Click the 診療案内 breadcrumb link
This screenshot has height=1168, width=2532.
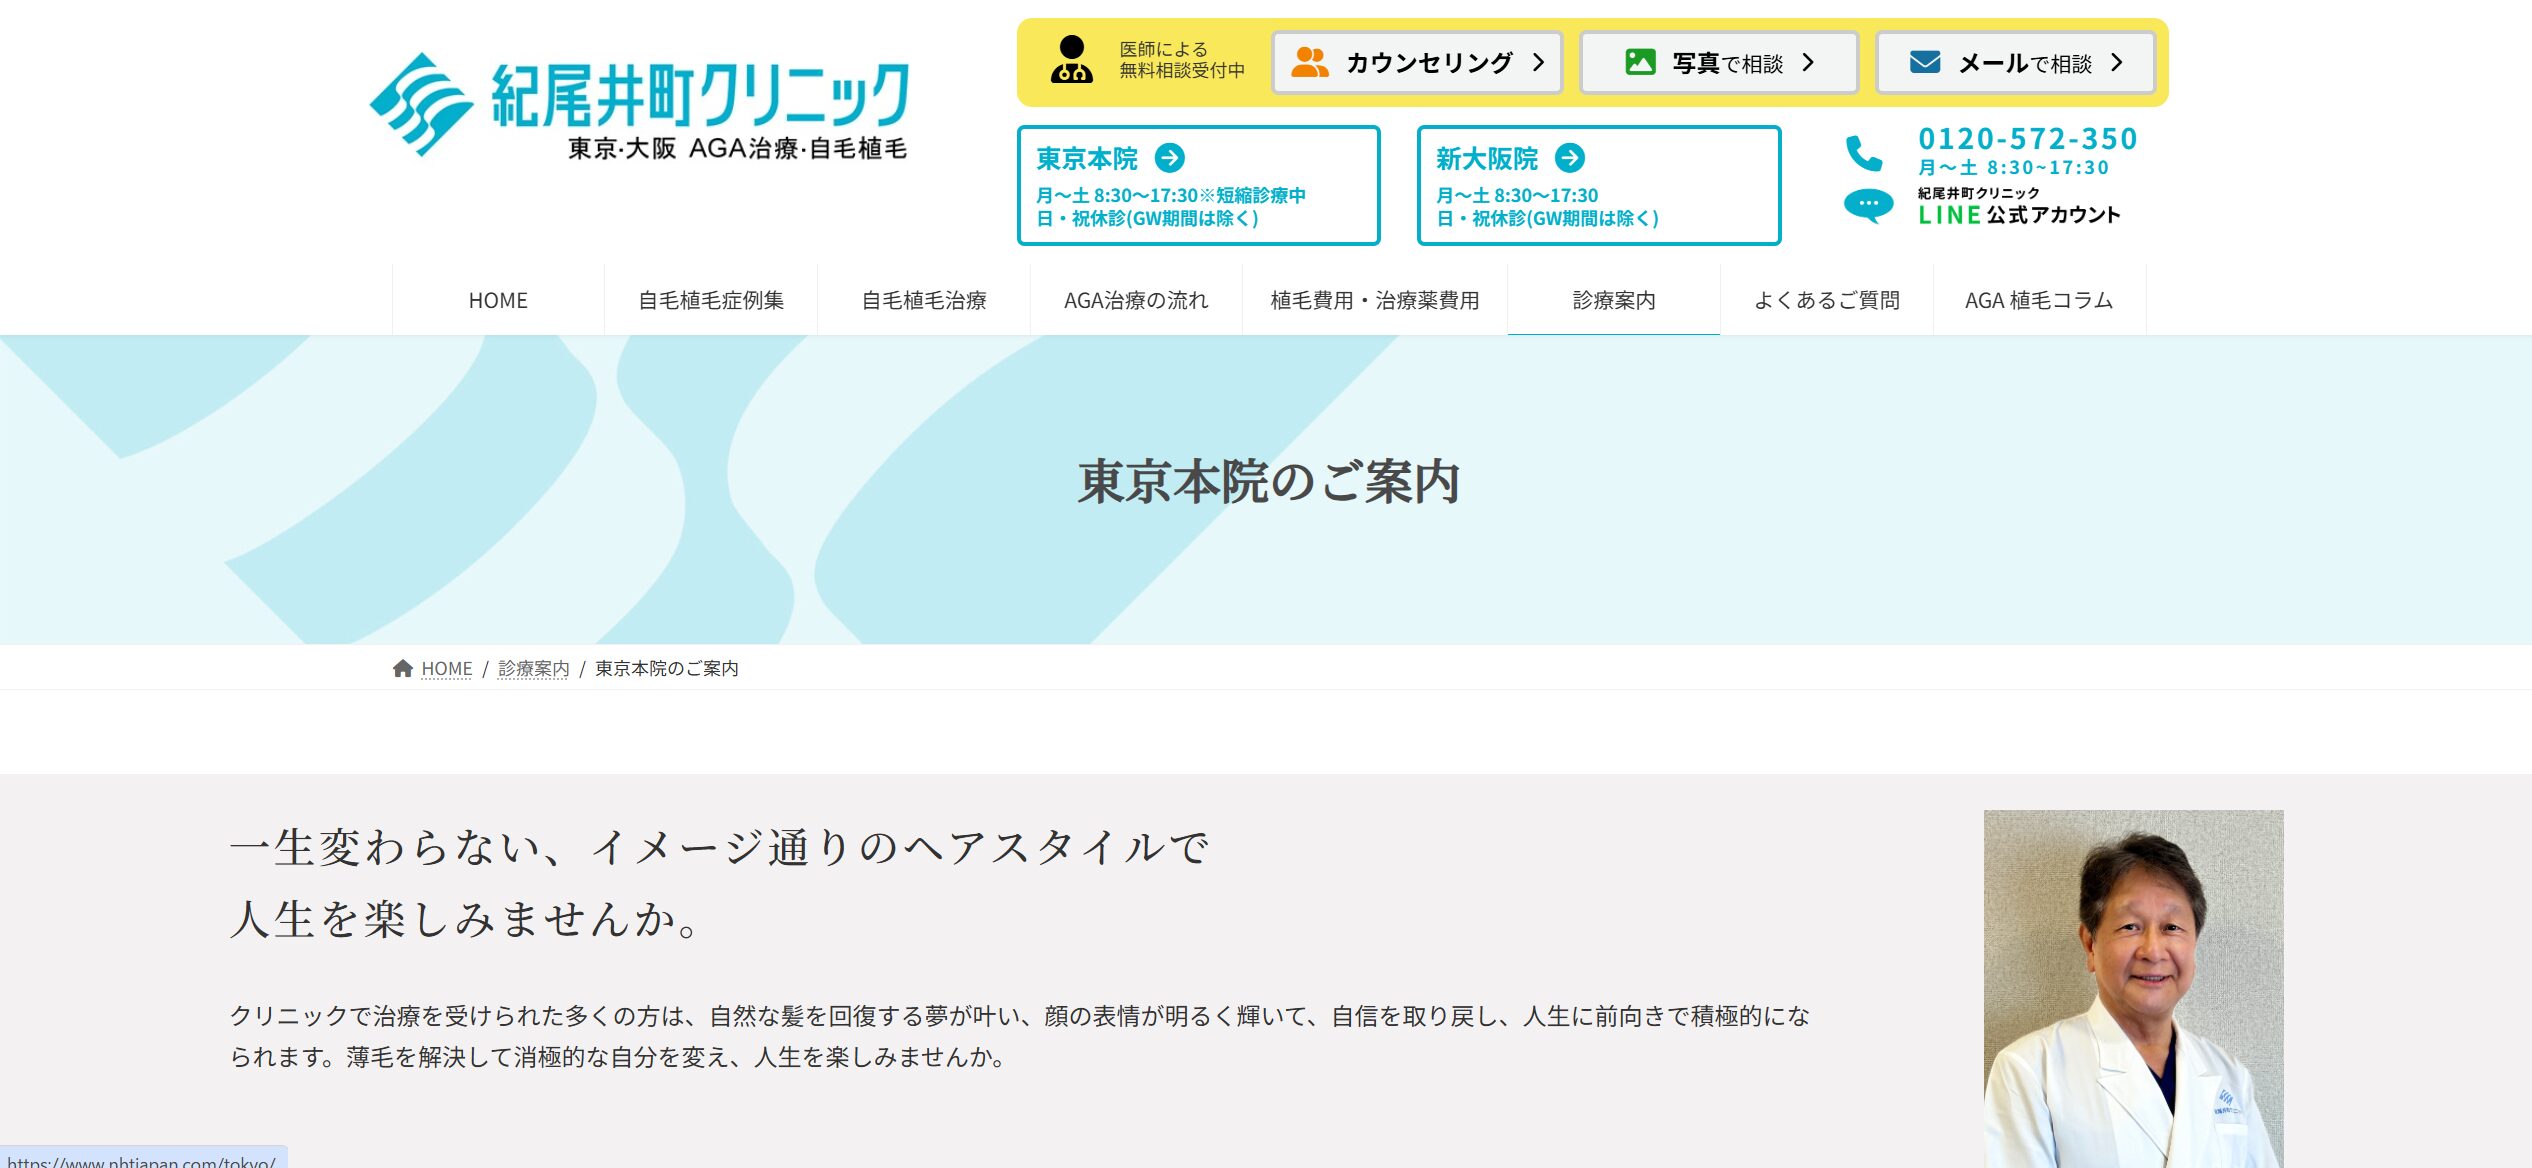pyautogui.click(x=533, y=668)
